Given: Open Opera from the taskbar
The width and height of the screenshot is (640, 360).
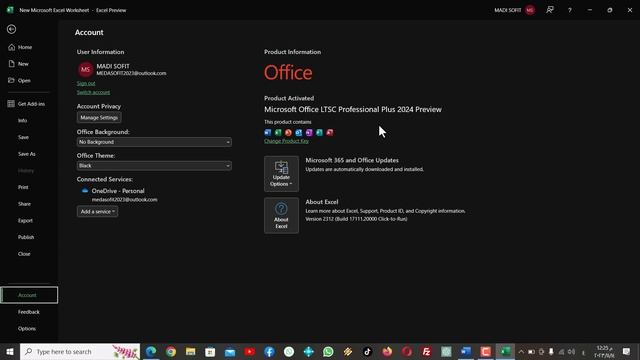Looking at the screenshot, I should click(407, 351).
